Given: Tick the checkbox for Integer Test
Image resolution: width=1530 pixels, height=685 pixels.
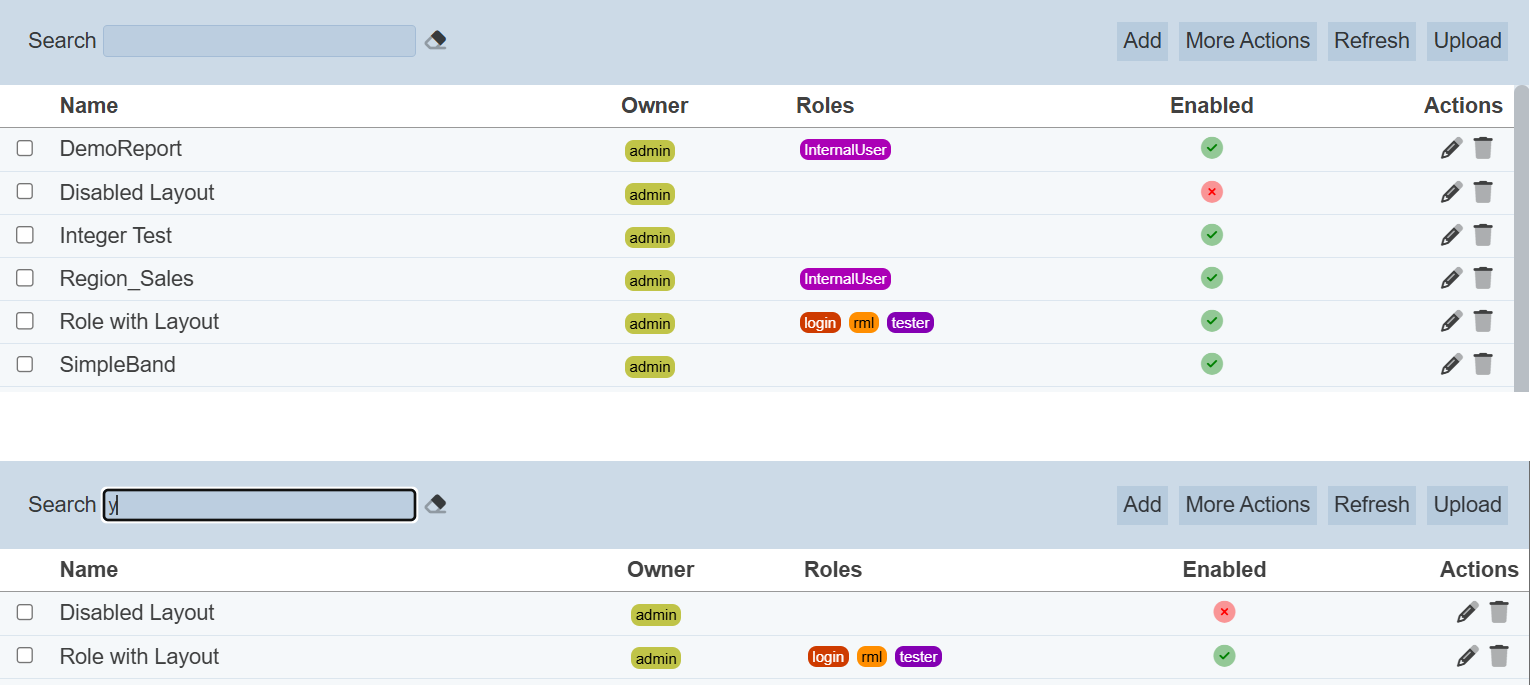Looking at the screenshot, I should (25, 235).
